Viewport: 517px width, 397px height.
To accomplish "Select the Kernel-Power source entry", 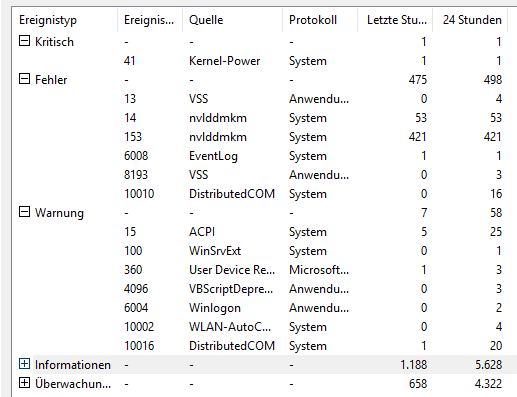I will pyautogui.click(x=224, y=61).
